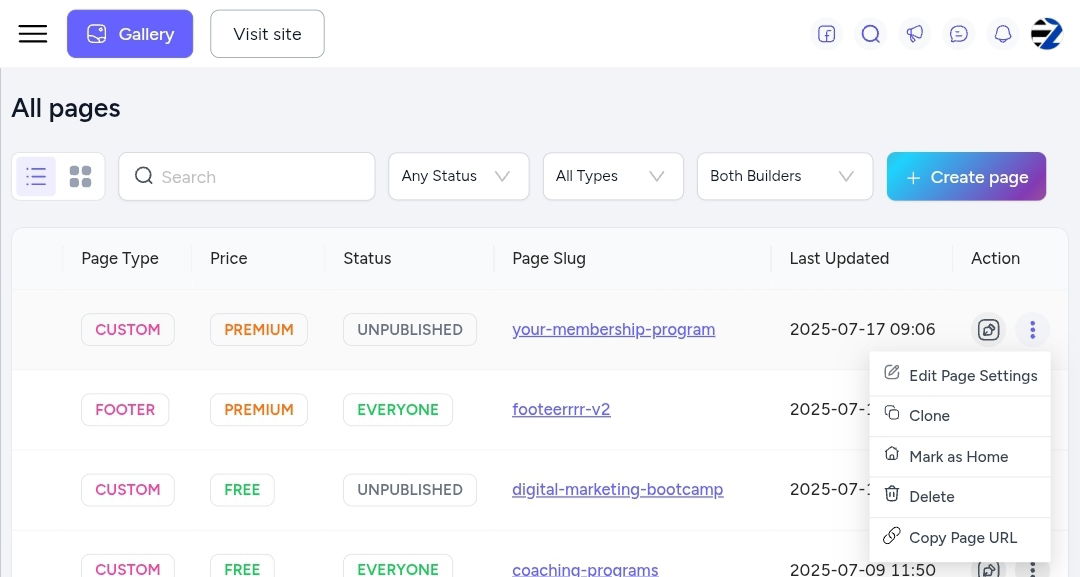Click the FREE tag in digital-marketing-bootcamp row
This screenshot has width=1080, height=577.
(x=242, y=490)
